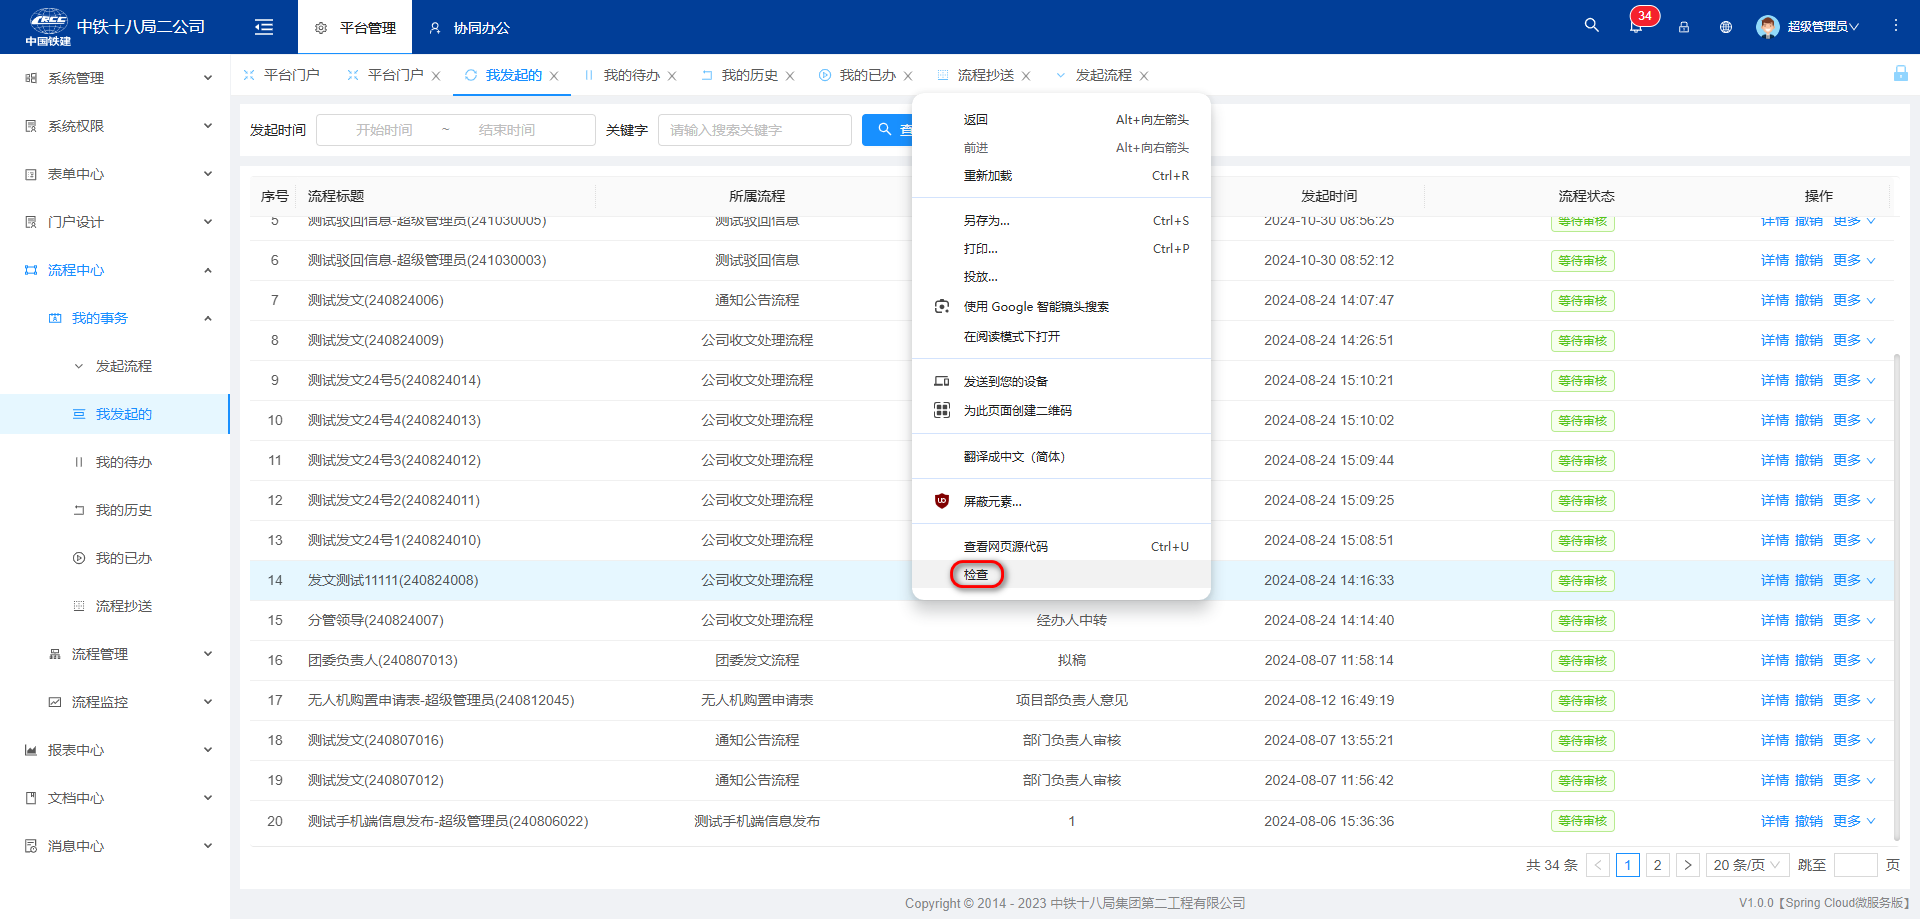Close the second 平台门户 tab

click(436, 76)
